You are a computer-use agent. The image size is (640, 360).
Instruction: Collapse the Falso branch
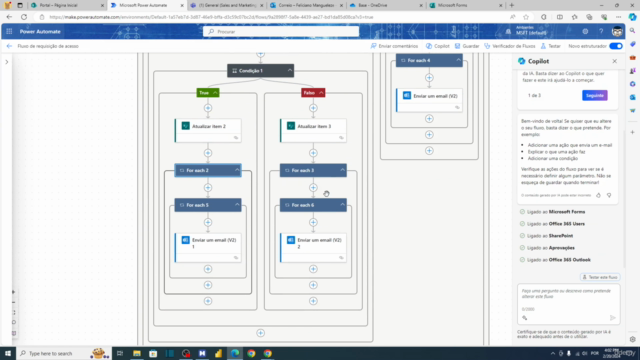point(321,93)
